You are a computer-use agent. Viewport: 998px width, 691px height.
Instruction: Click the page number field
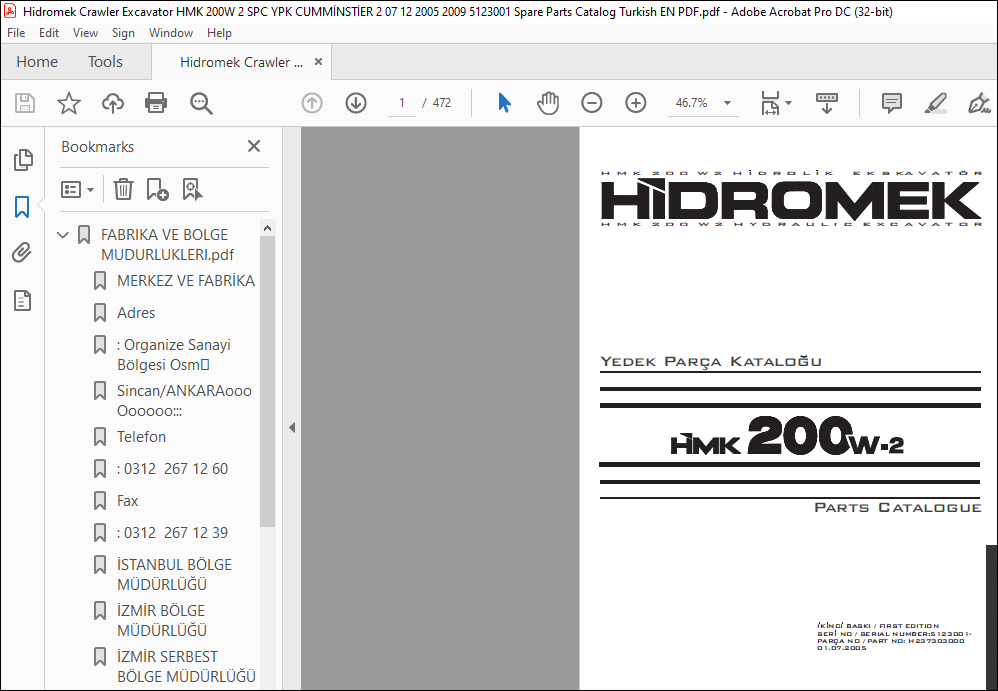(402, 103)
